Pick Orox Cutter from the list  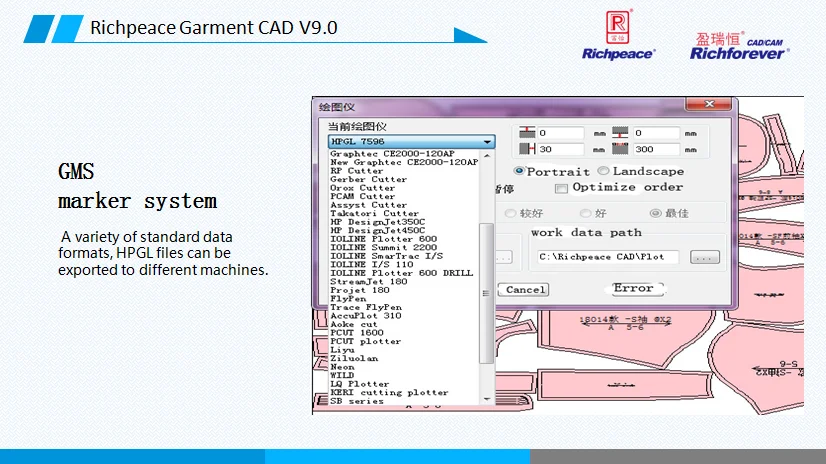click(362, 187)
